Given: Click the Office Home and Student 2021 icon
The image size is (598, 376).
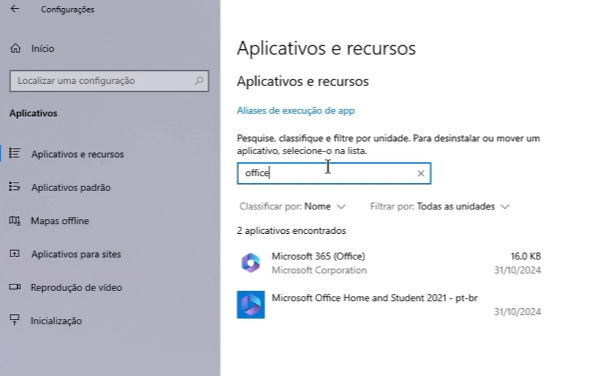Looking at the screenshot, I should (251, 304).
